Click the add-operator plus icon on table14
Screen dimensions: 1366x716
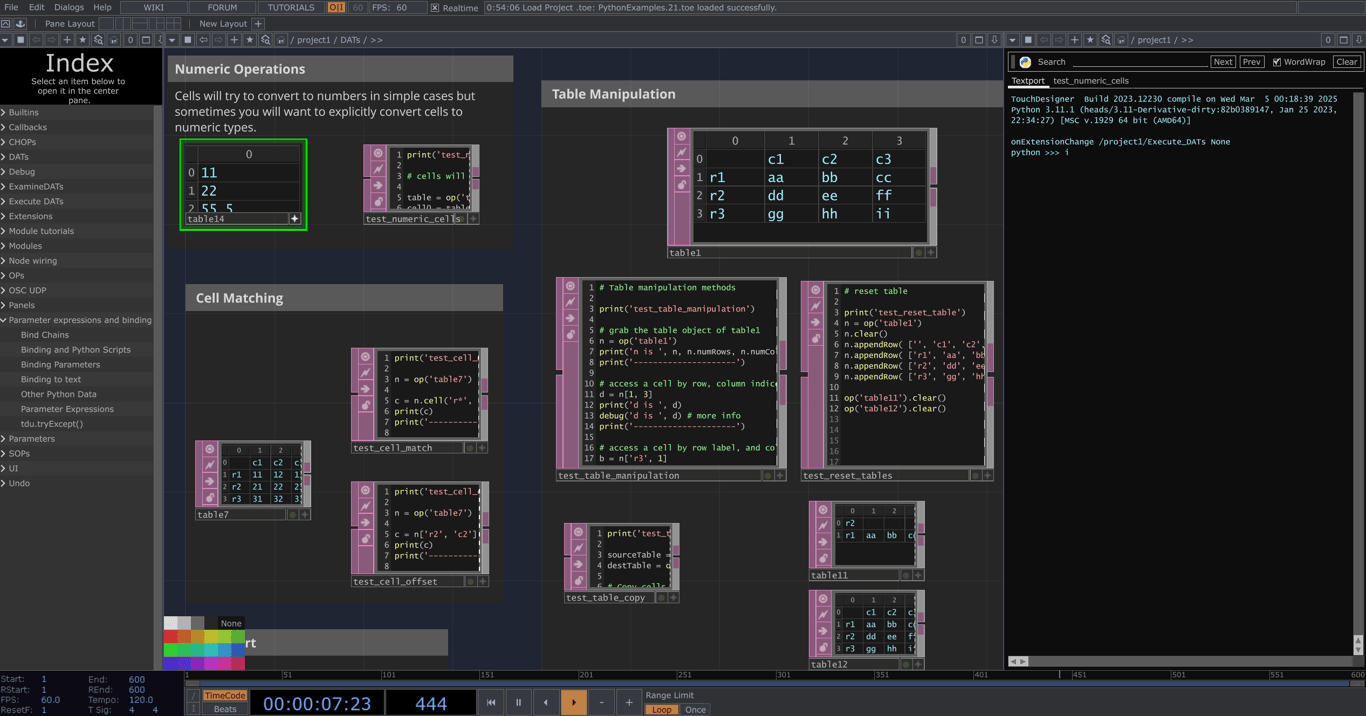click(x=294, y=218)
